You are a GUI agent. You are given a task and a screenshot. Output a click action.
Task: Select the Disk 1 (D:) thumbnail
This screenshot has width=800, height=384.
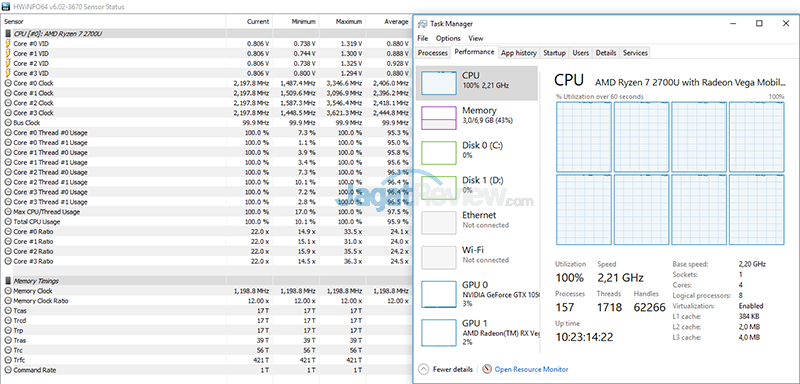click(x=439, y=188)
